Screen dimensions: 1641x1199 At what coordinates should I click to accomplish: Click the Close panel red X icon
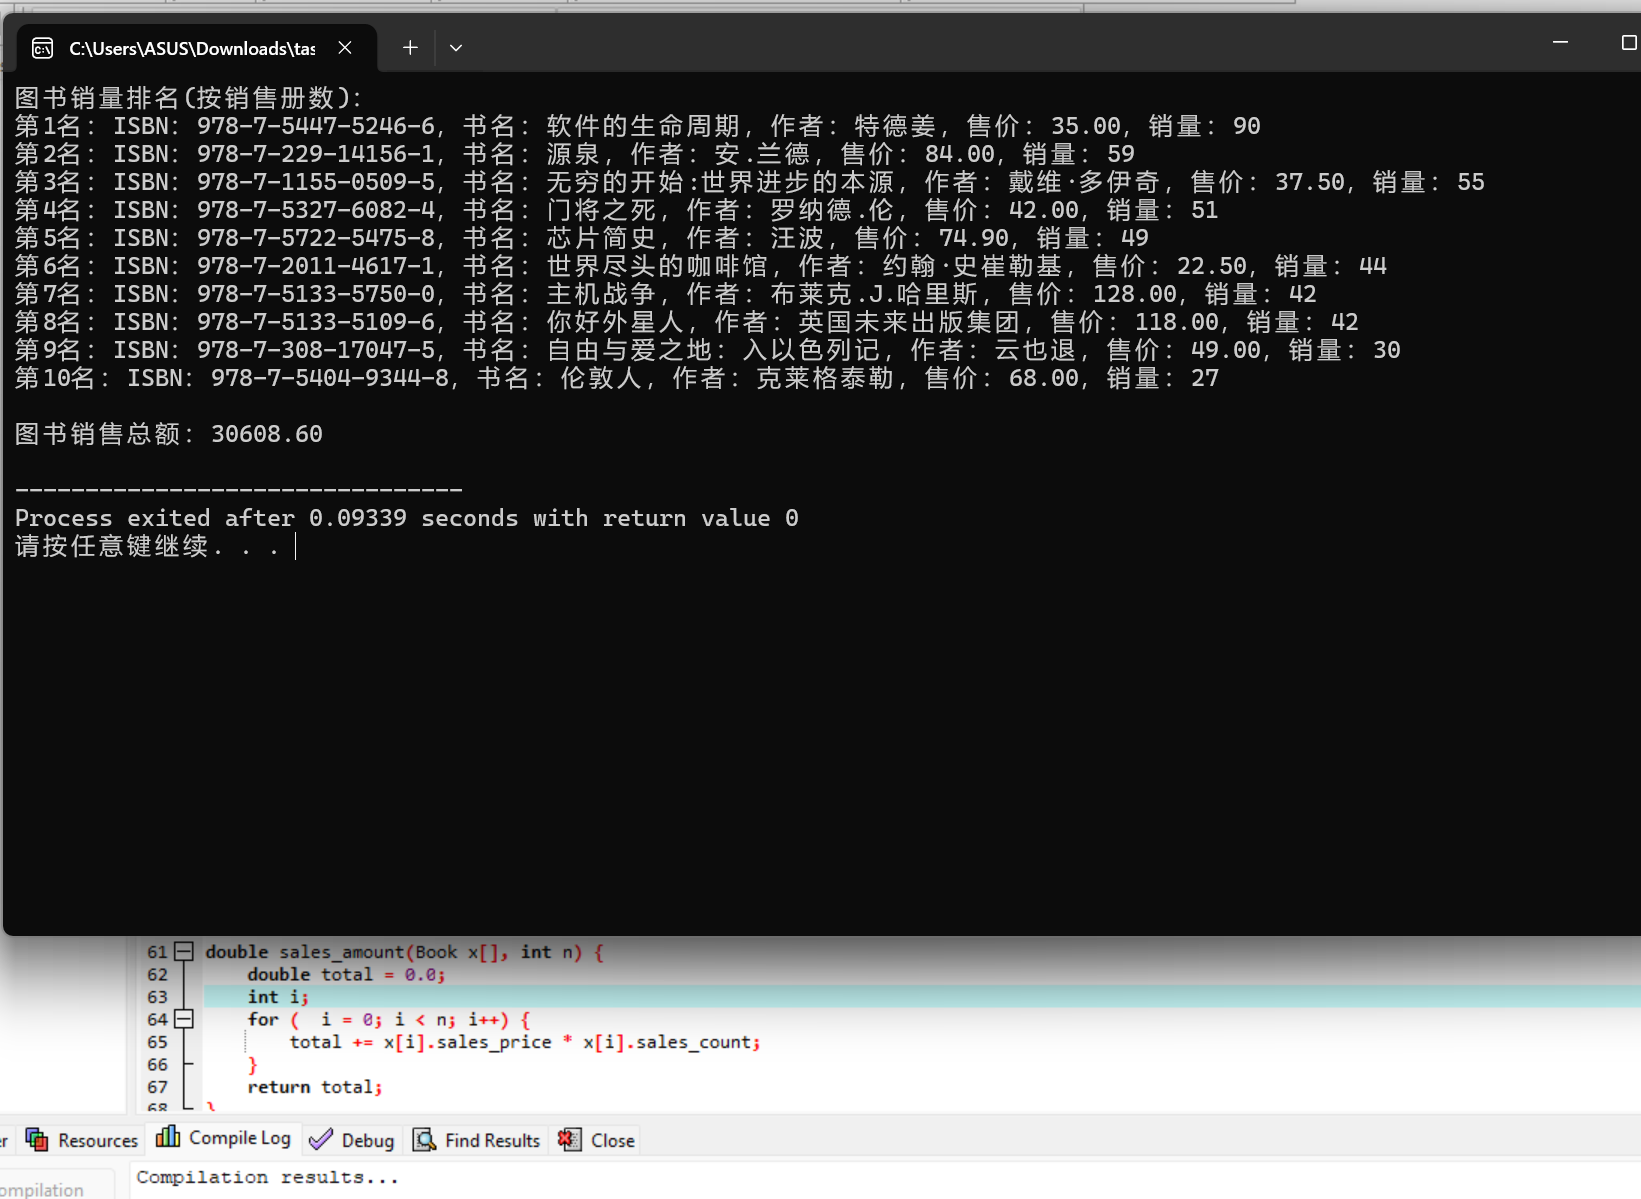[570, 1140]
